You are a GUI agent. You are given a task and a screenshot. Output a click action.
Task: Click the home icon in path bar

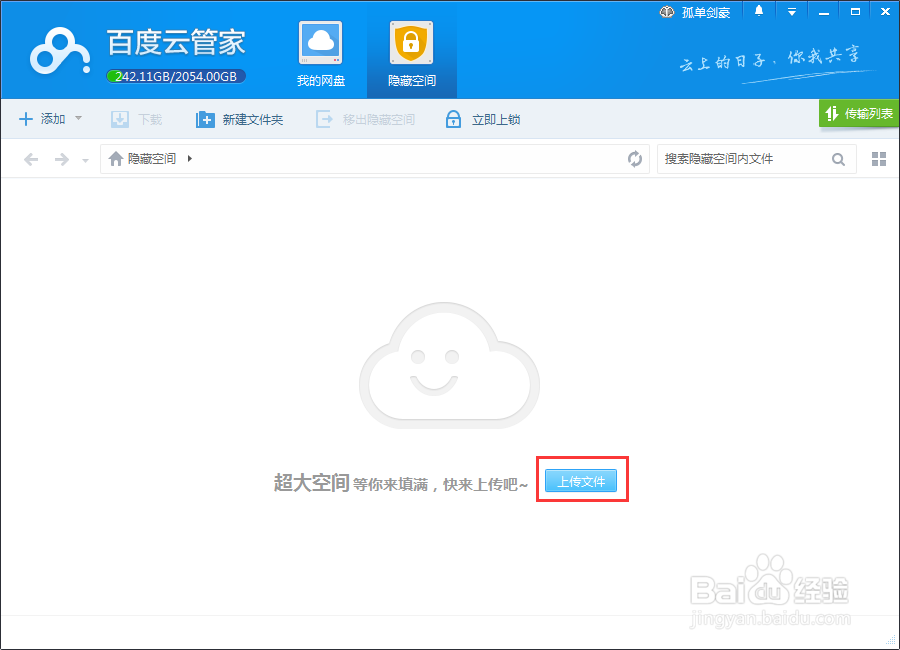(x=116, y=158)
